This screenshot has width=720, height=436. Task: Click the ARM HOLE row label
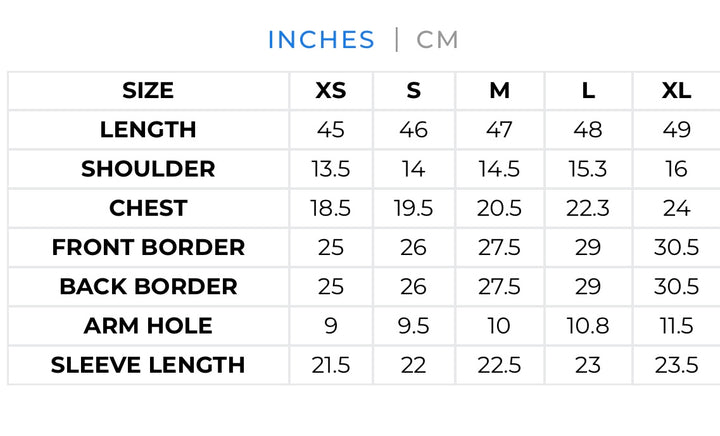click(x=148, y=326)
